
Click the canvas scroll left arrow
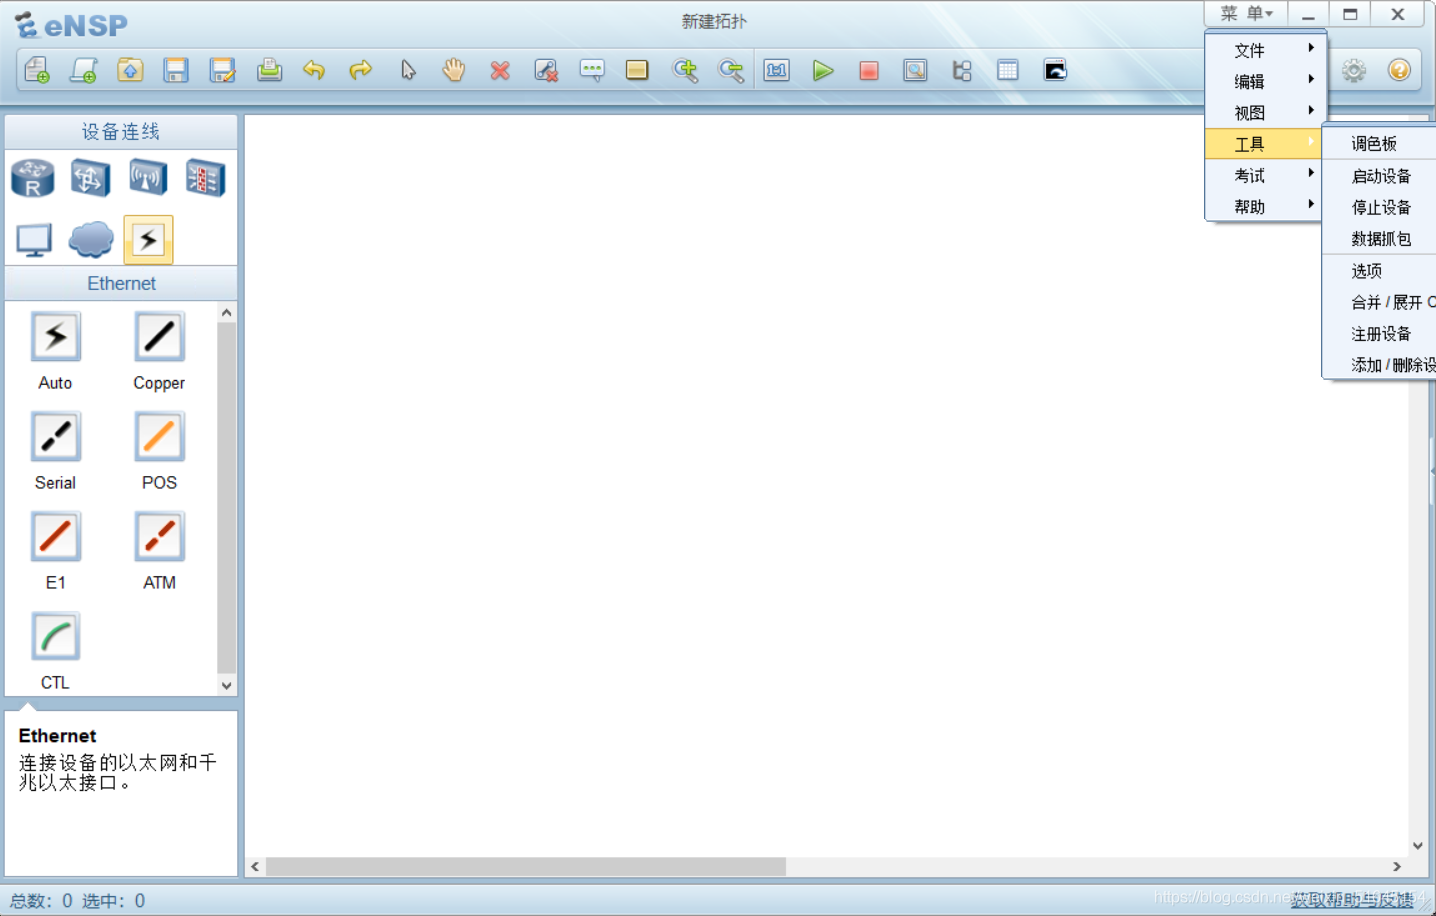click(255, 866)
